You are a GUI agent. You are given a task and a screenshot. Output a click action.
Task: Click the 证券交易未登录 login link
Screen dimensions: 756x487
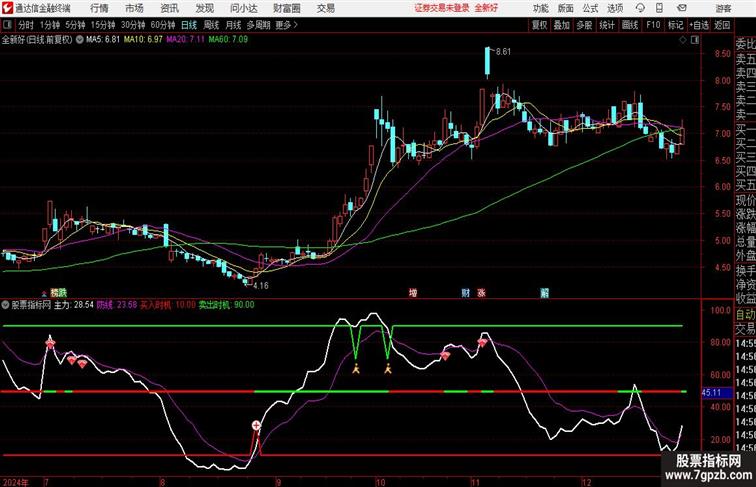click(442, 8)
